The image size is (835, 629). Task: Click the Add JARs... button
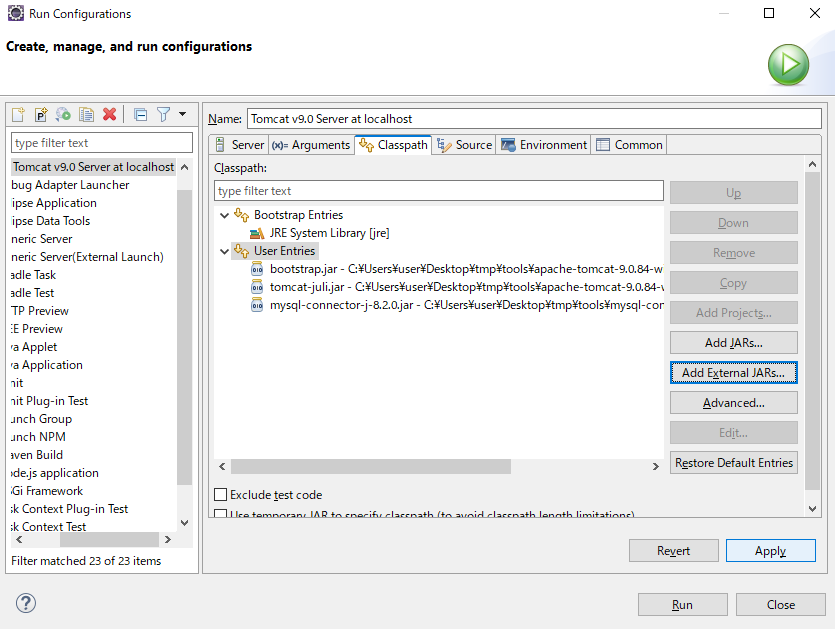point(733,342)
